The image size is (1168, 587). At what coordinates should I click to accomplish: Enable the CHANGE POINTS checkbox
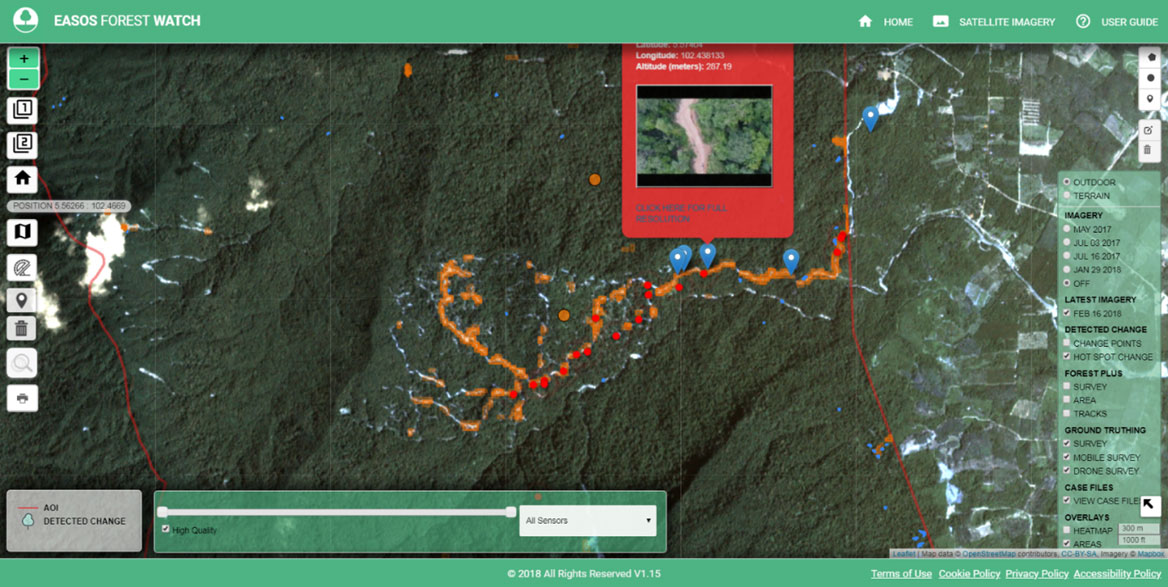click(1067, 343)
